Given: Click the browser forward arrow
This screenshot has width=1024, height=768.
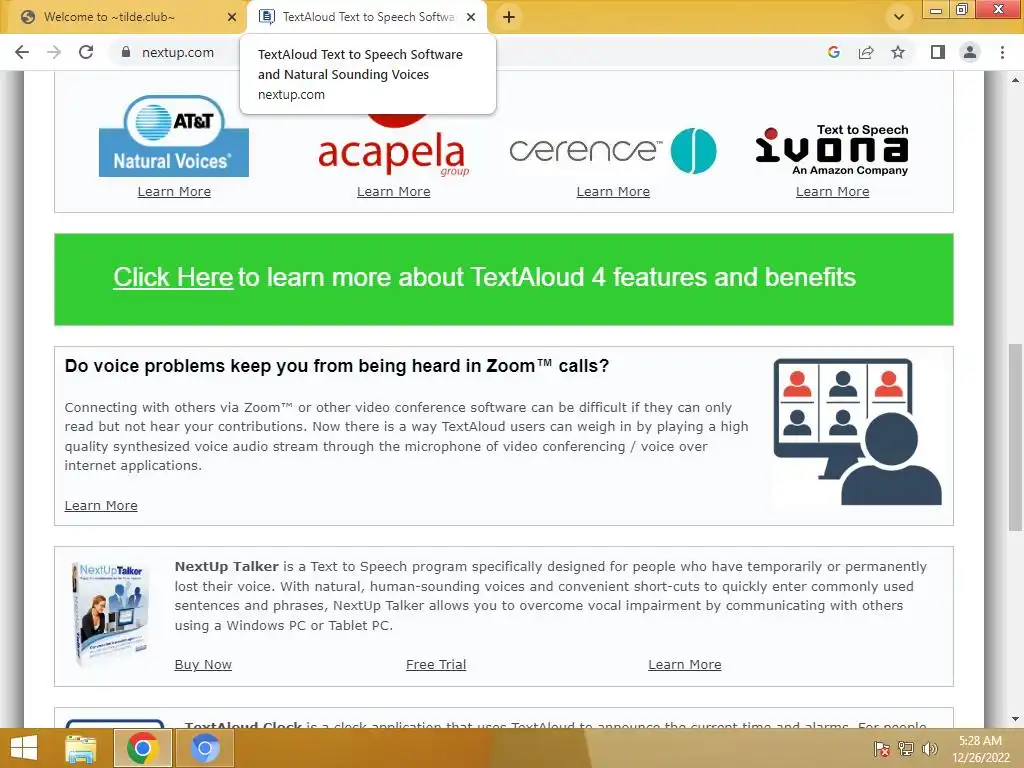Looking at the screenshot, I should 54,52.
